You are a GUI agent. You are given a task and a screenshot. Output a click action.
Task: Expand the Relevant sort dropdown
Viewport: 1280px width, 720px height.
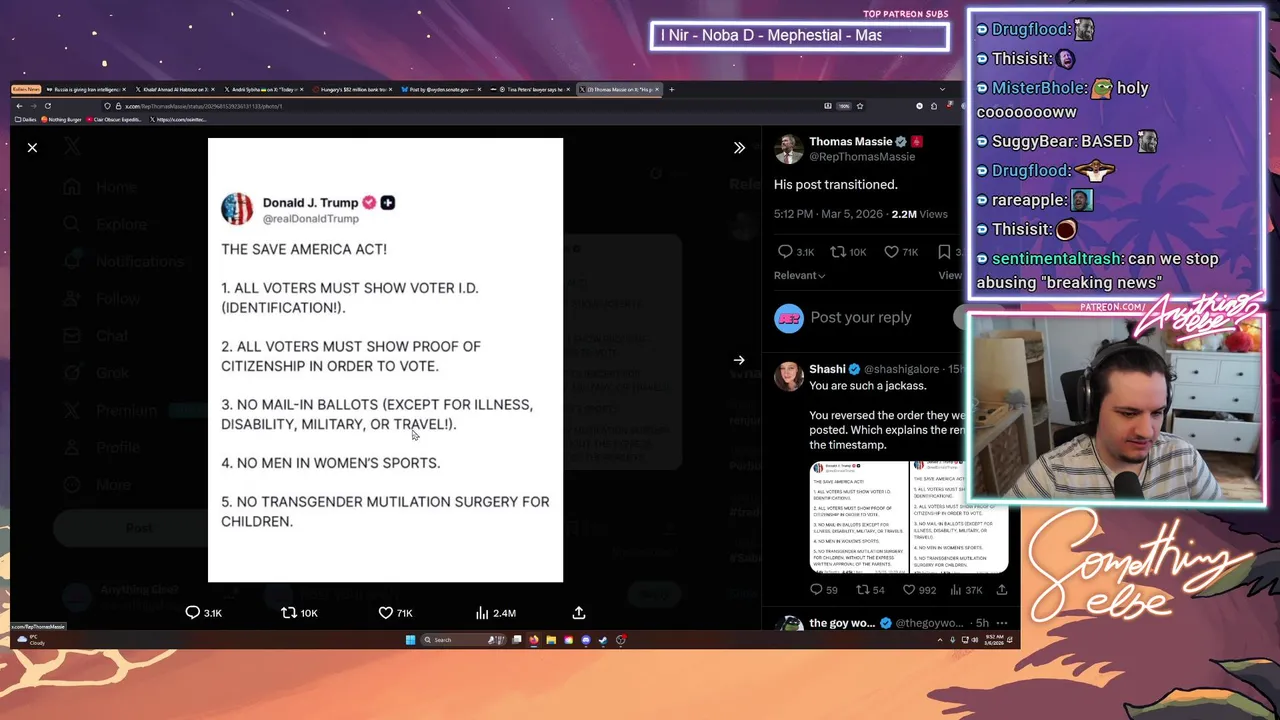(x=800, y=275)
